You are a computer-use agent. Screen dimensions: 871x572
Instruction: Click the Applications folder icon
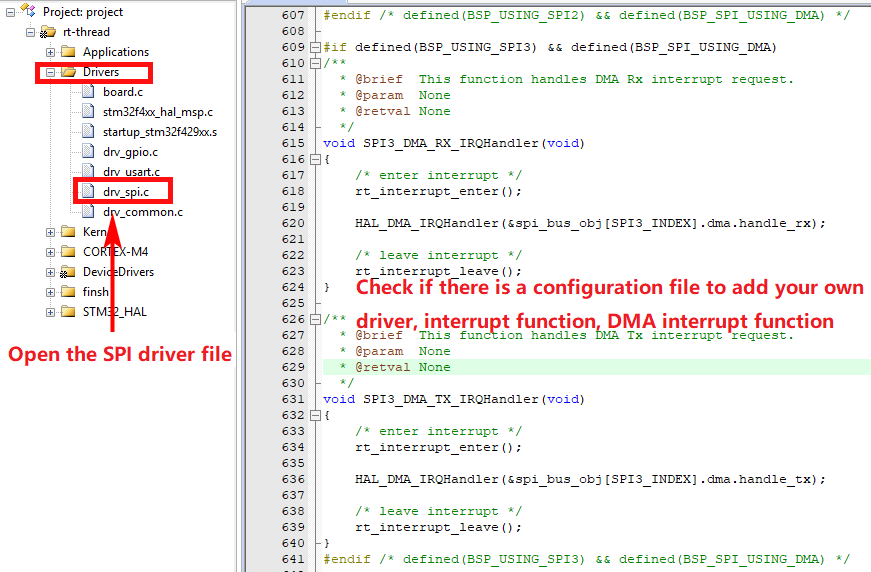[x=68, y=52]
